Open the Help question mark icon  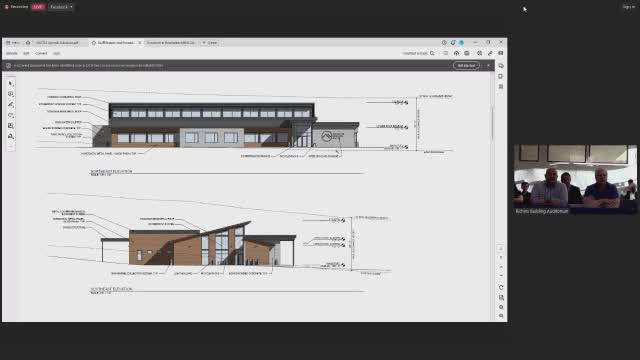click(444, 42)
